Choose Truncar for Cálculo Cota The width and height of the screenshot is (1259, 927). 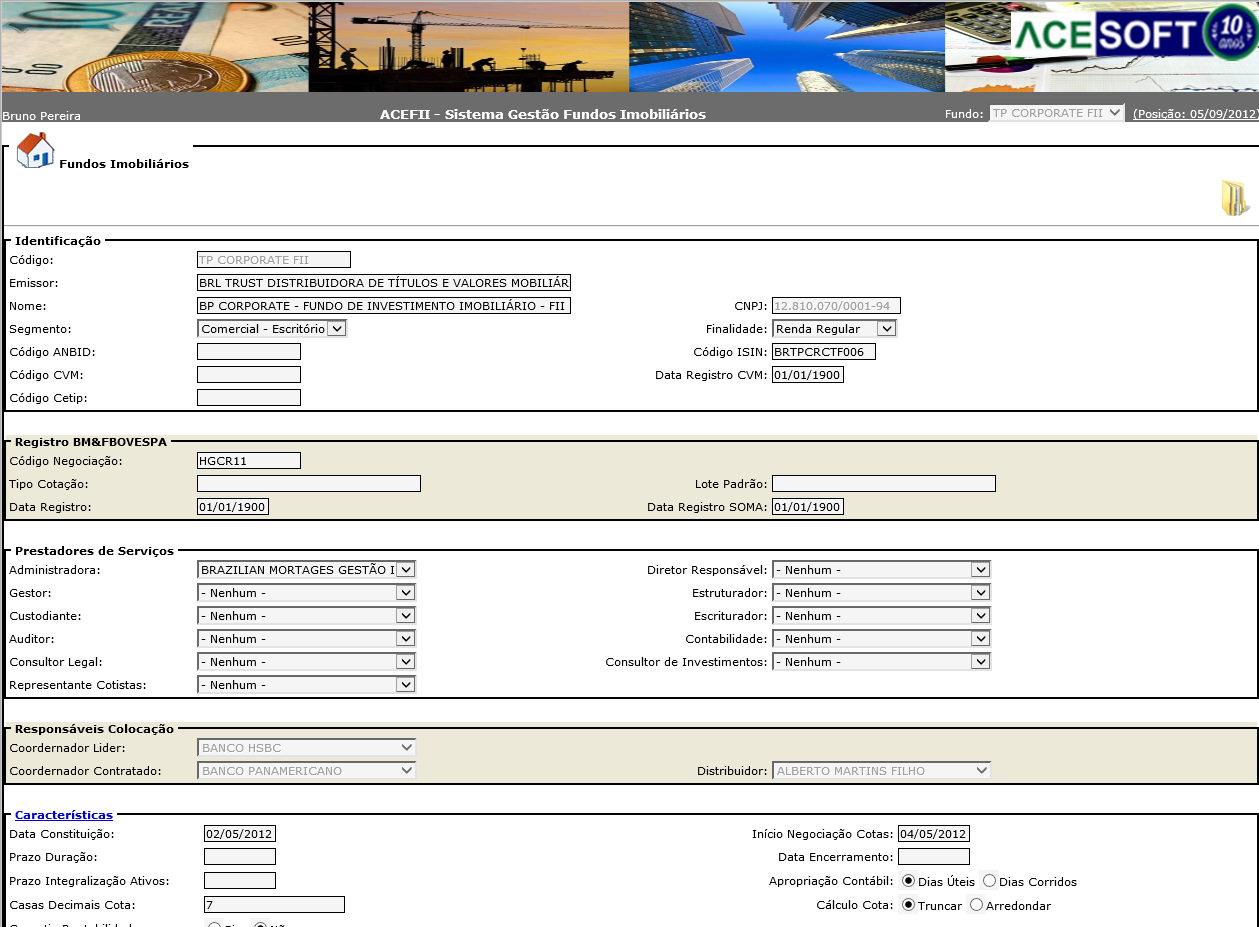pyautogui.click(x=908, y=905)
